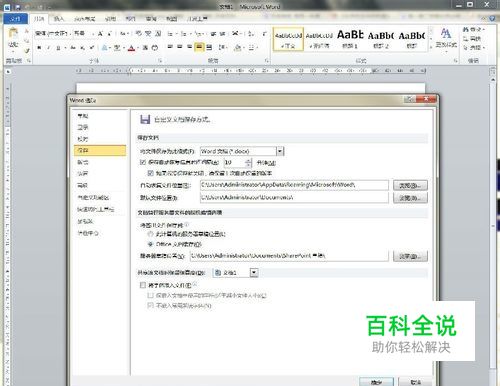The height and width of the screenshot is (386, 500).
Task: Click the Subscript icon
Action: [82, 48]
